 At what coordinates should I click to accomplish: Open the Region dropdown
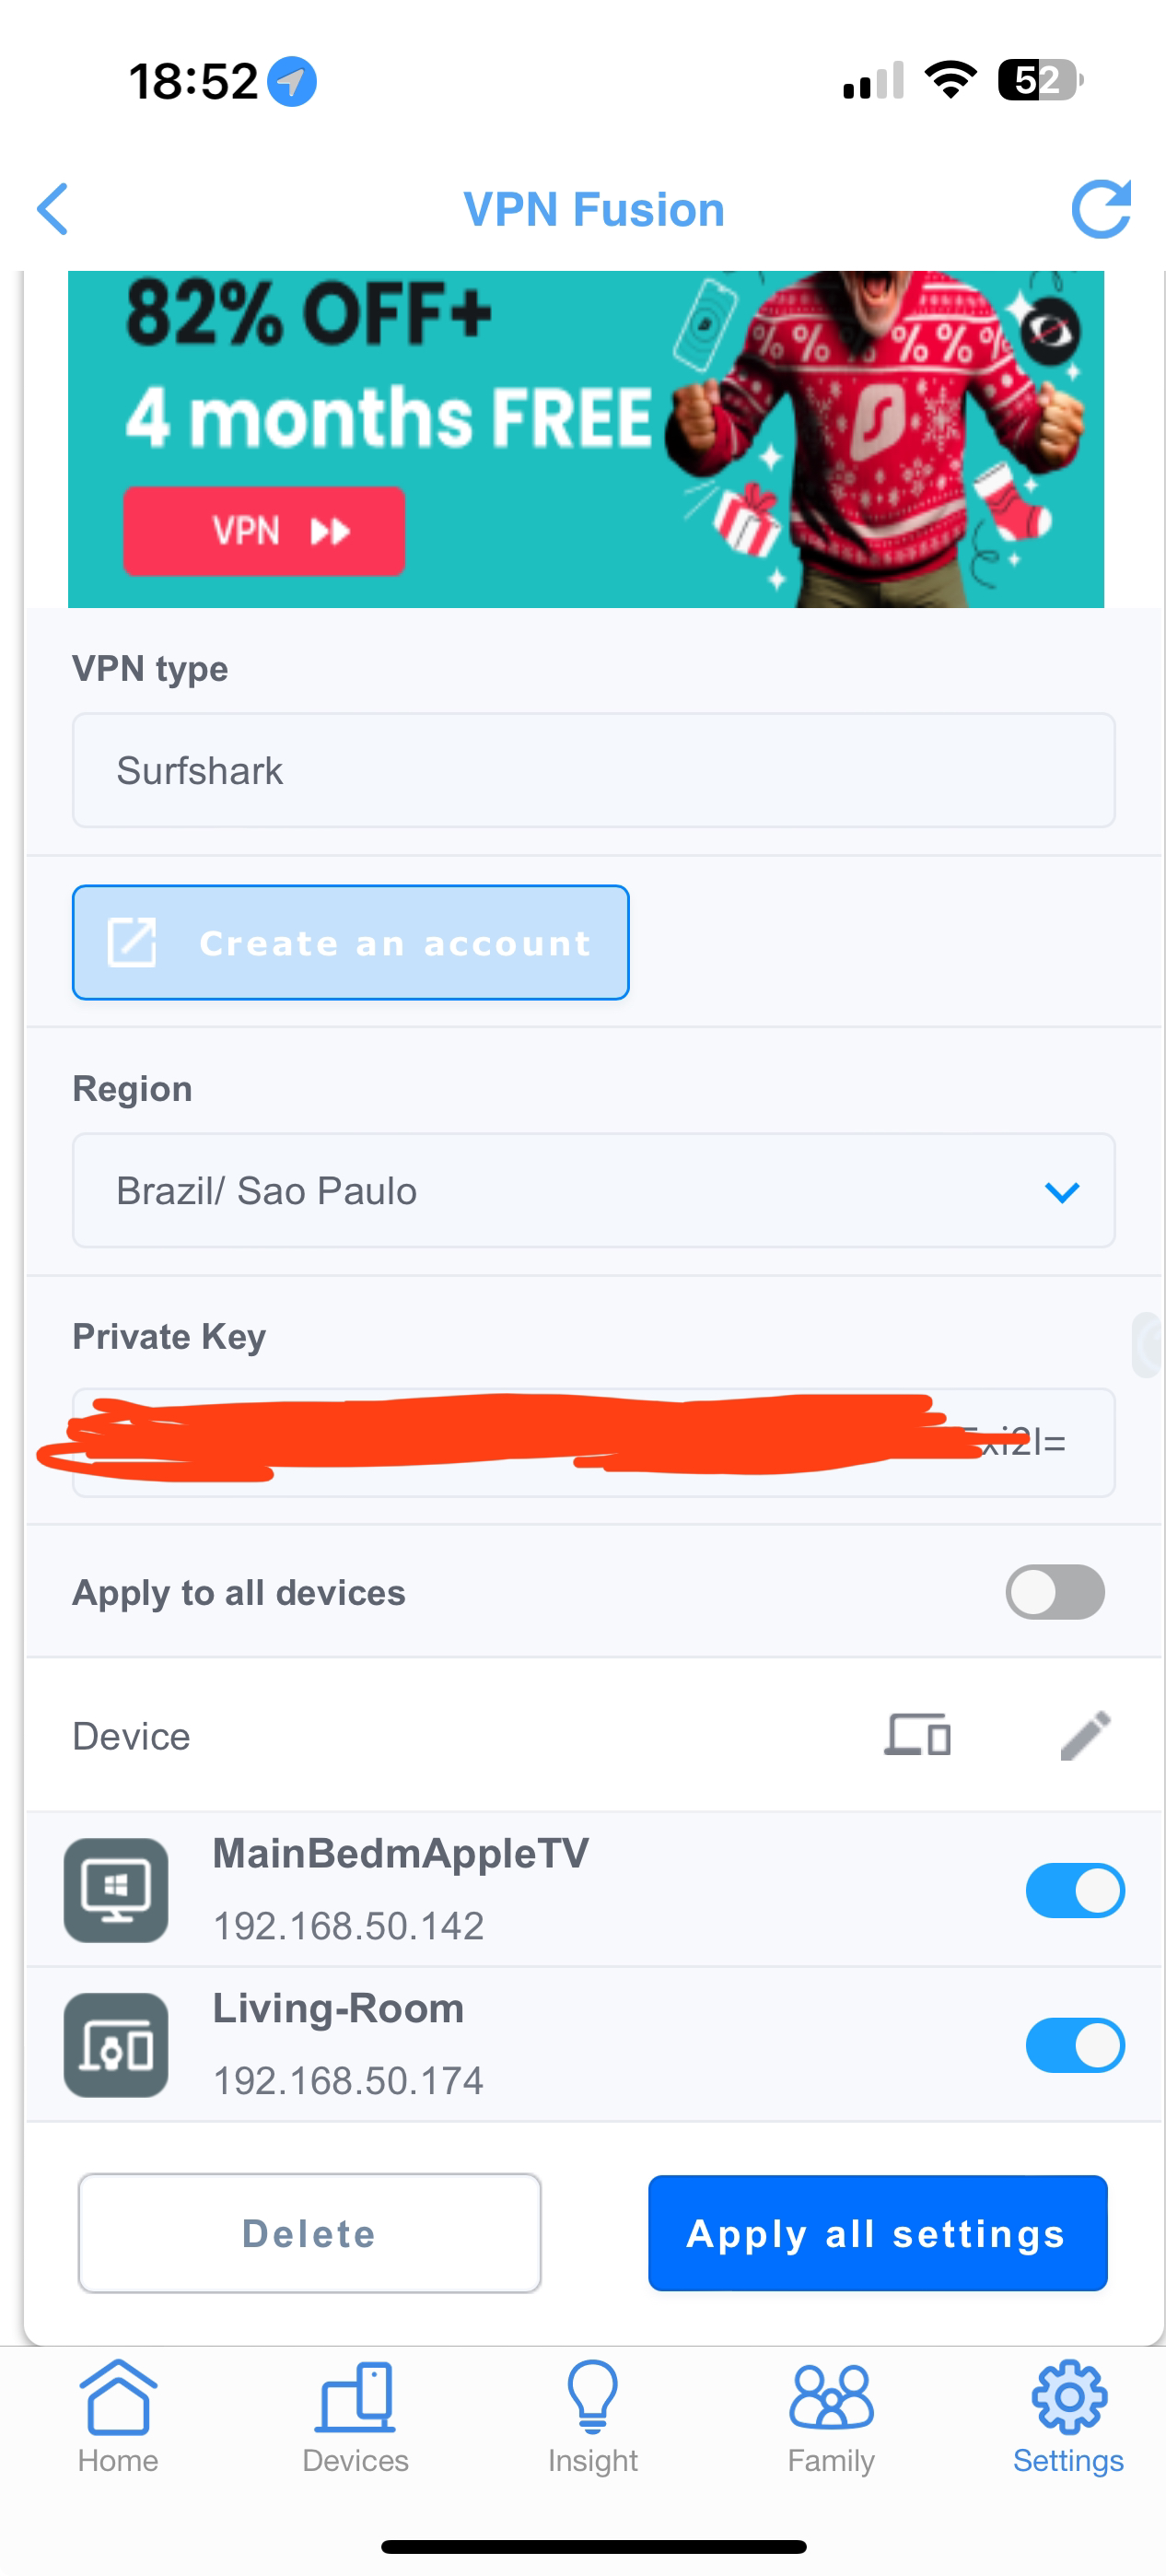pyautogui.click(x=593, y=1190)
